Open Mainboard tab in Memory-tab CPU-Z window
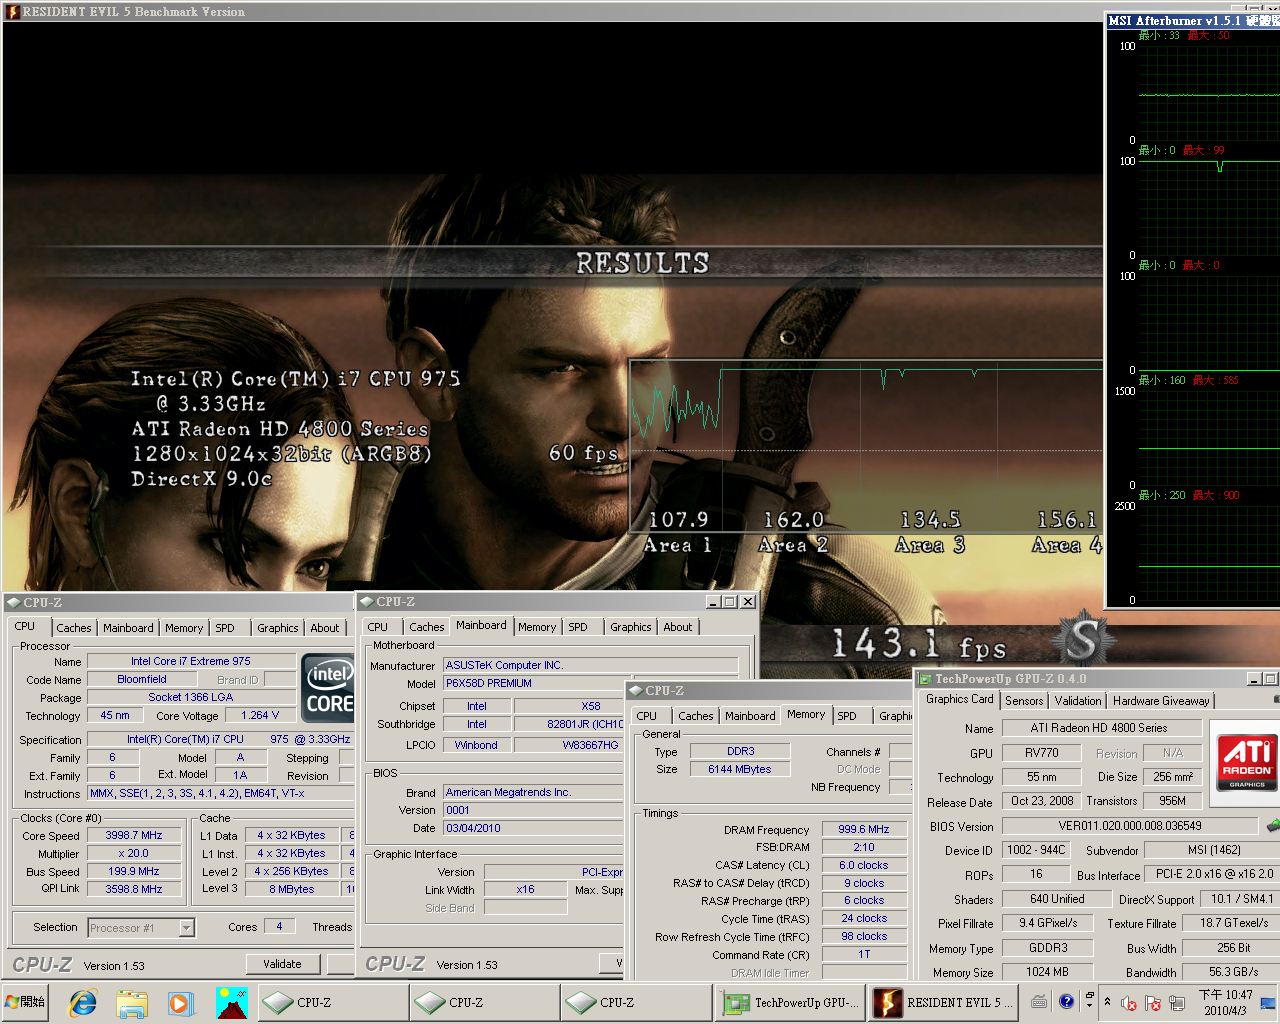The width and height of the screenshot is (1280, 1024). (x=750, y=716)
